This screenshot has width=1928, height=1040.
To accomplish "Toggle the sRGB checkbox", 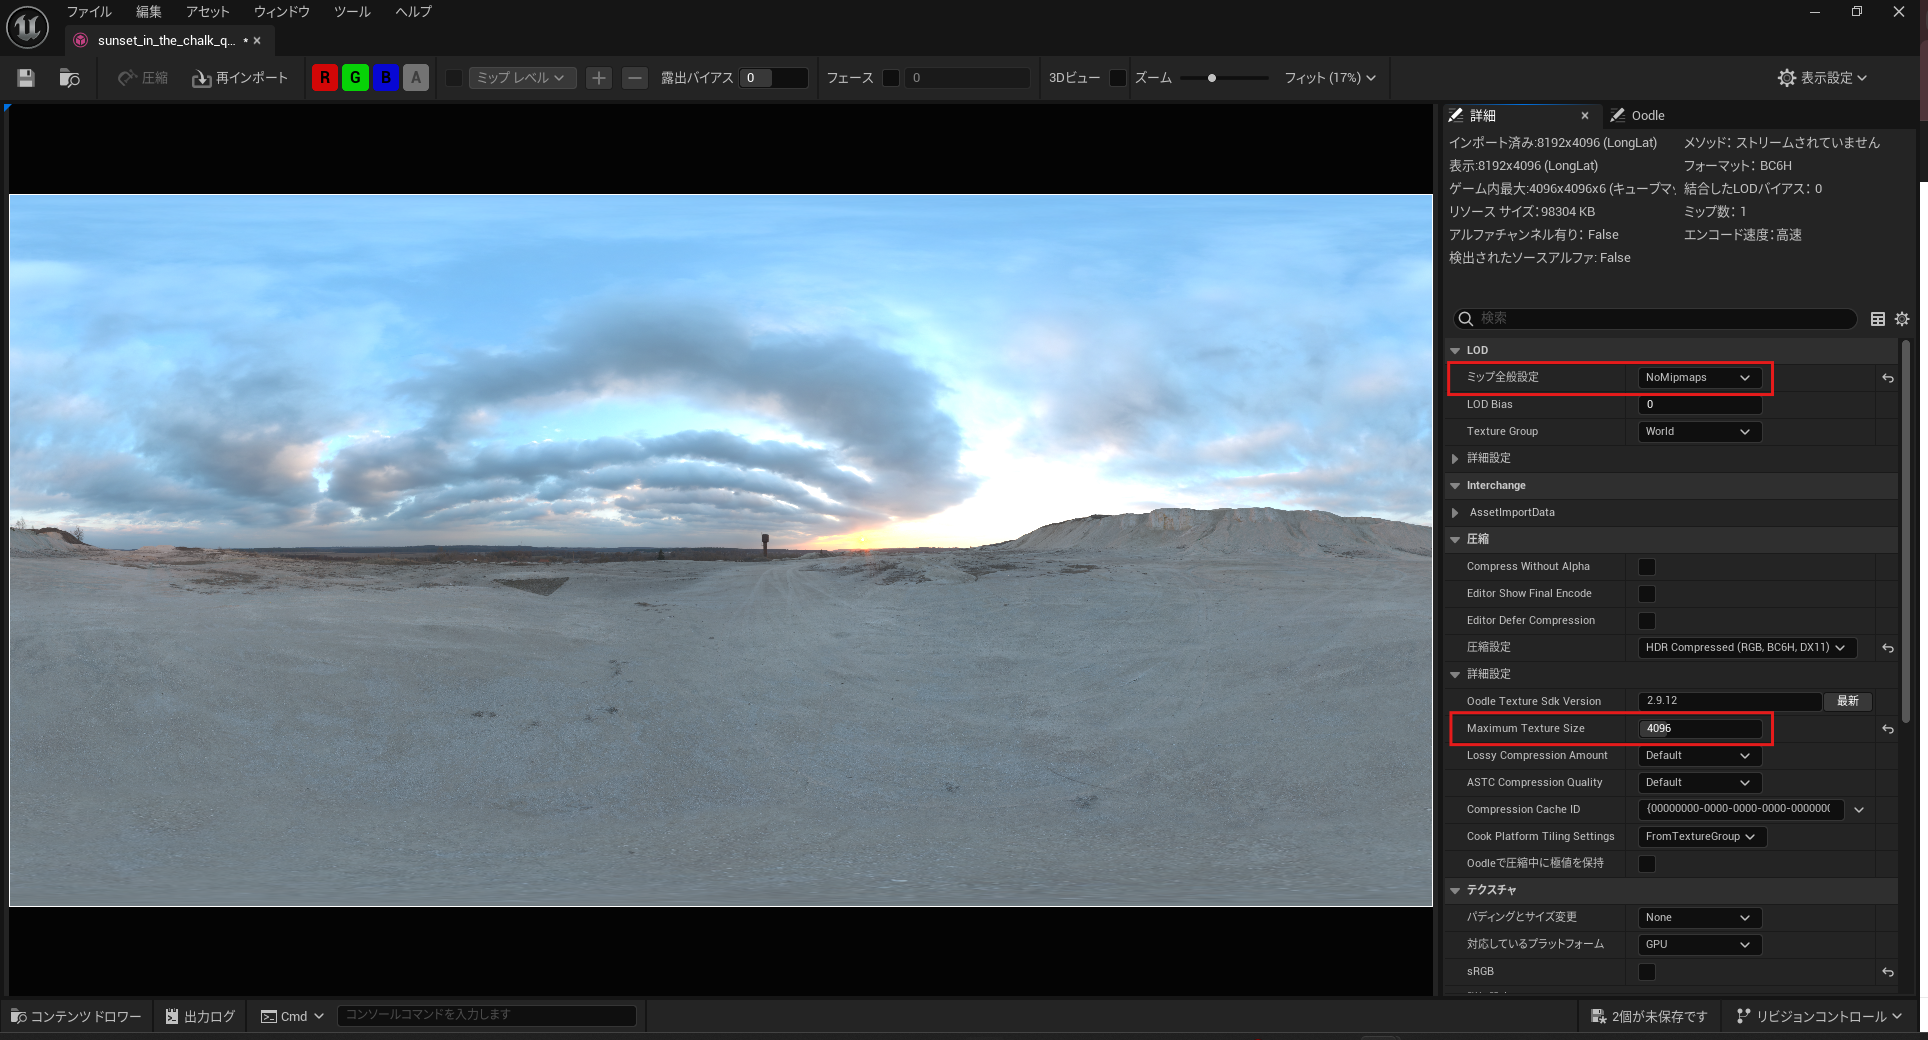I will pyautogui.click(x=1646, y=972).
